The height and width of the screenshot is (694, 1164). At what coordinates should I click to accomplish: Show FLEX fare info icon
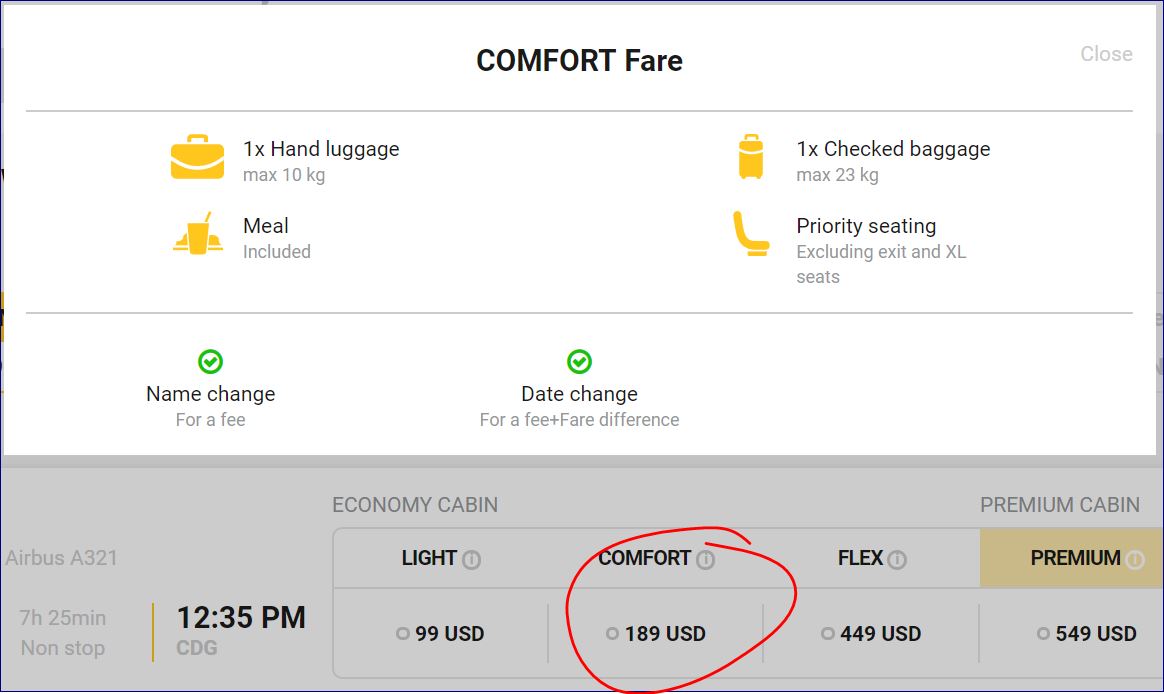click(897, 560)
